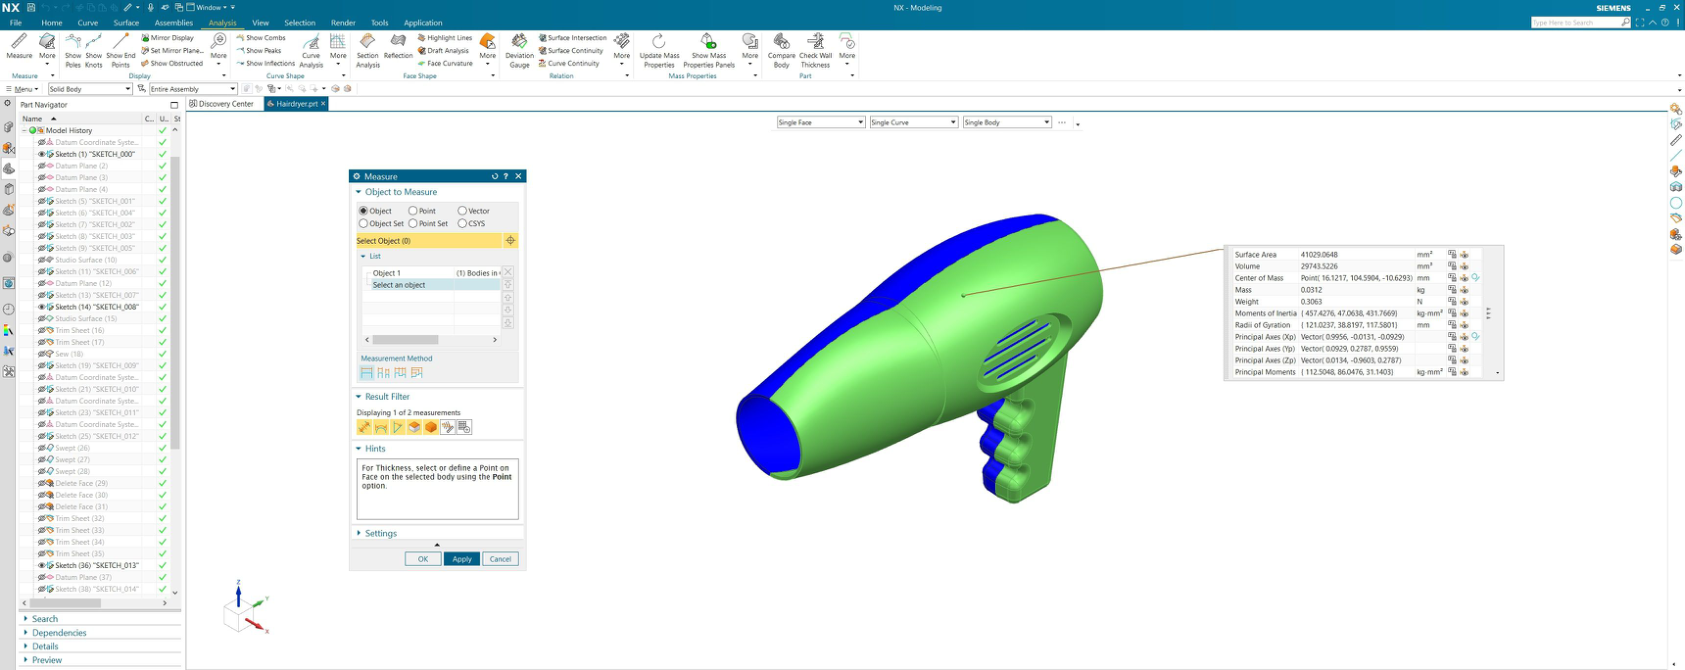Expand the Settings section

[x=359, y=533]
